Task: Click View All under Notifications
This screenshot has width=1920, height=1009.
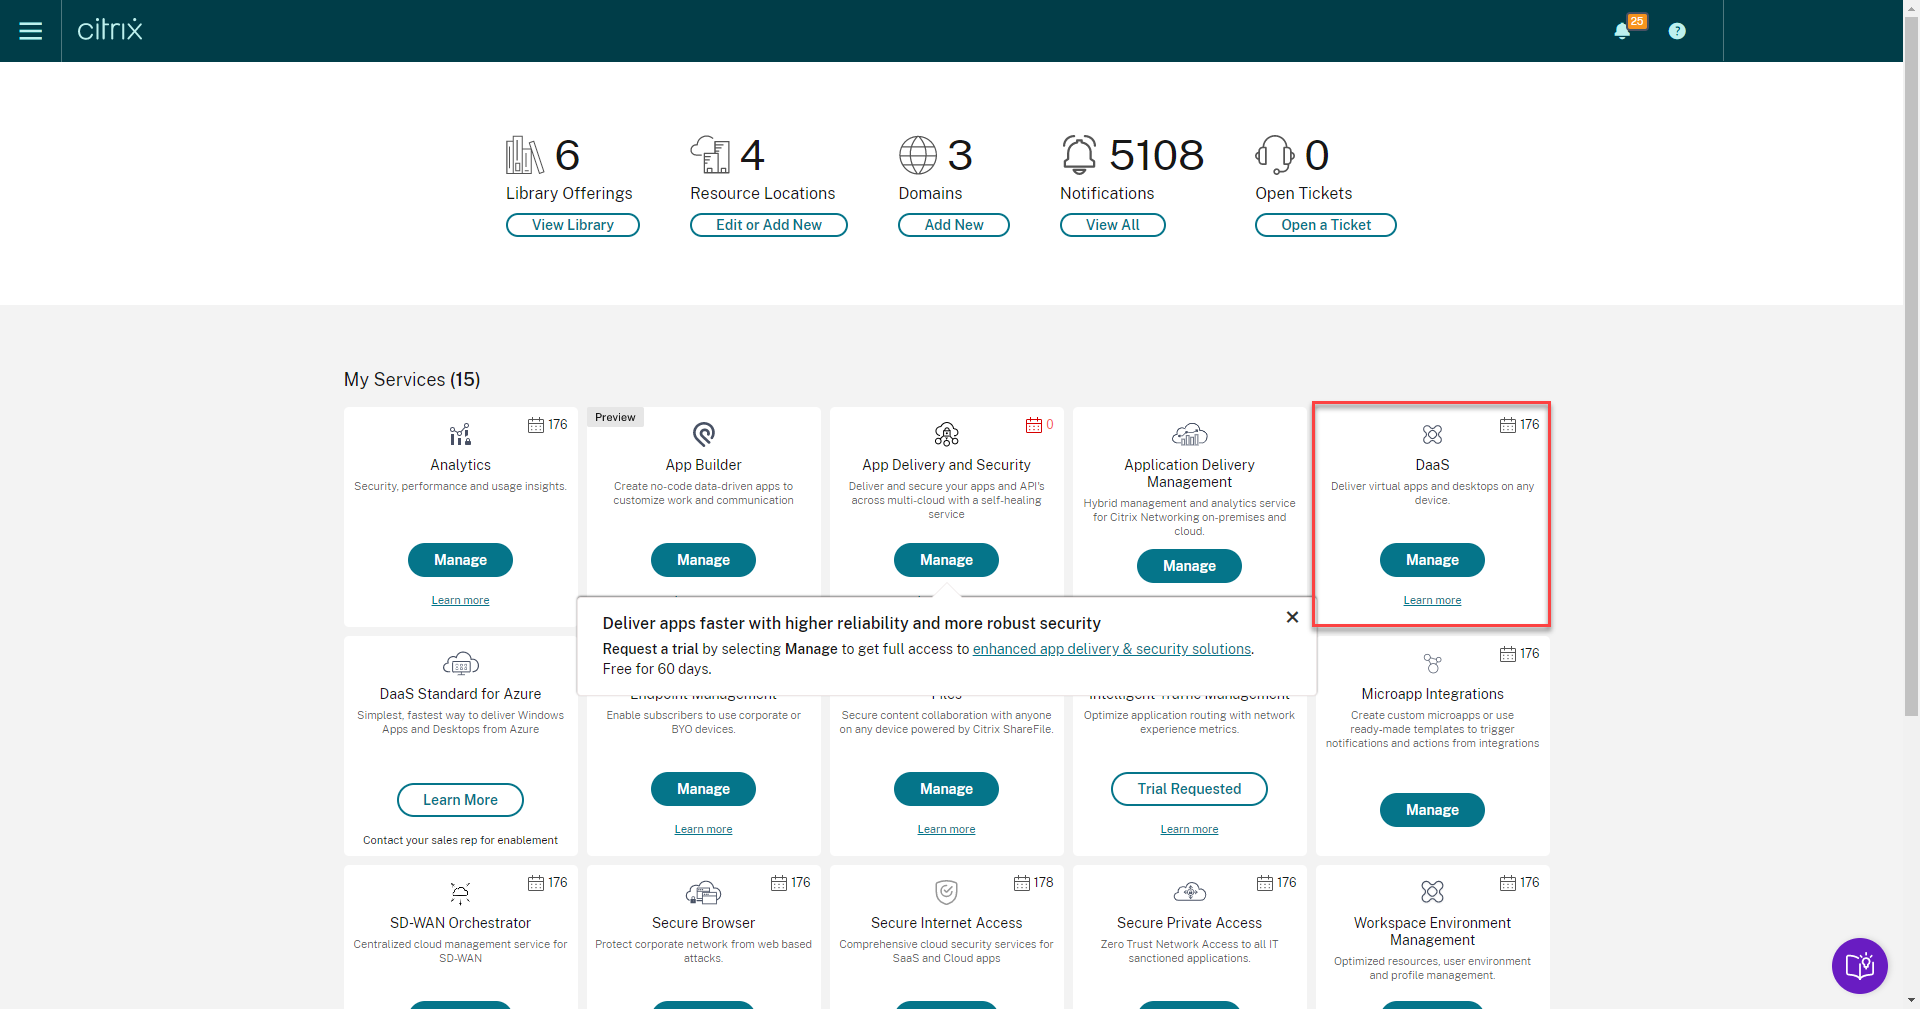Action: click(1113, 225)
